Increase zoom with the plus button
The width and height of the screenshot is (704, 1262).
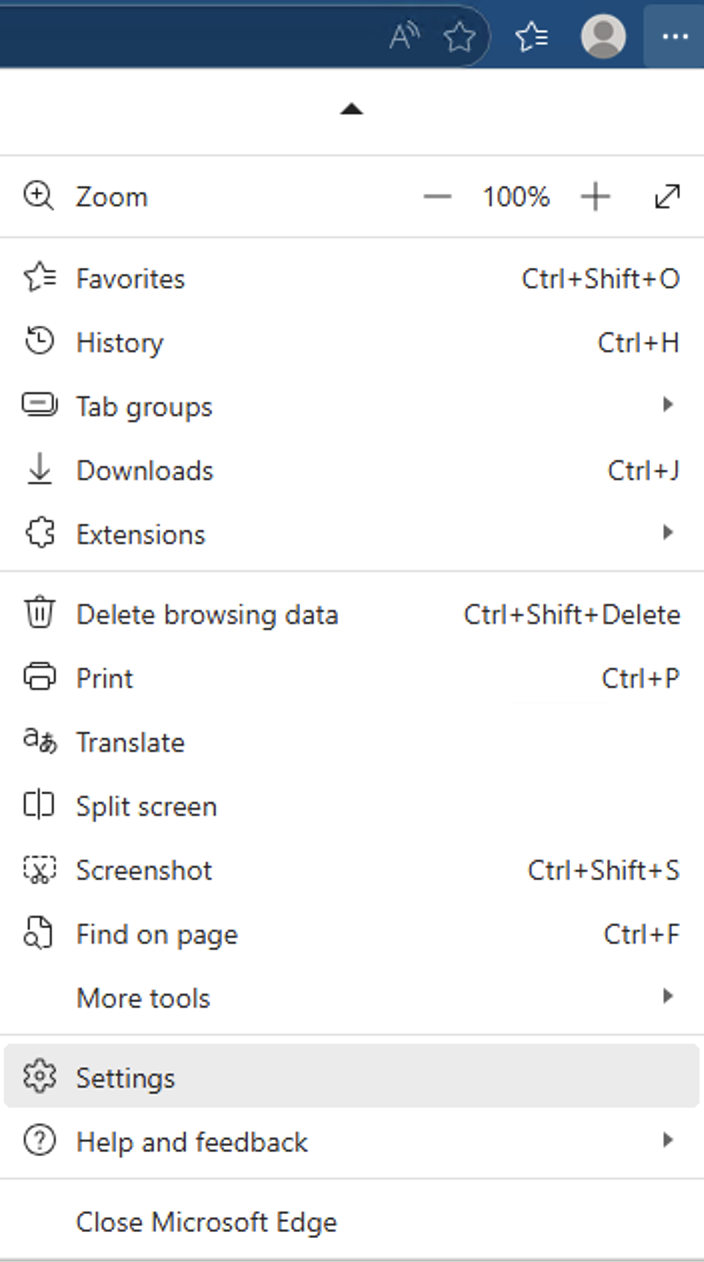[x=595, y=197]
